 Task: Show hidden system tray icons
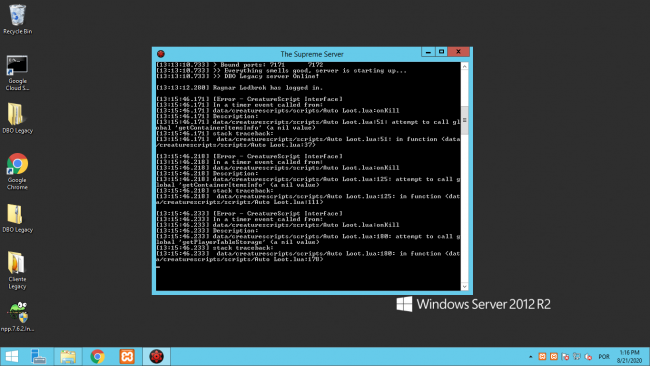pyautogui.click(x=531, y=356)
